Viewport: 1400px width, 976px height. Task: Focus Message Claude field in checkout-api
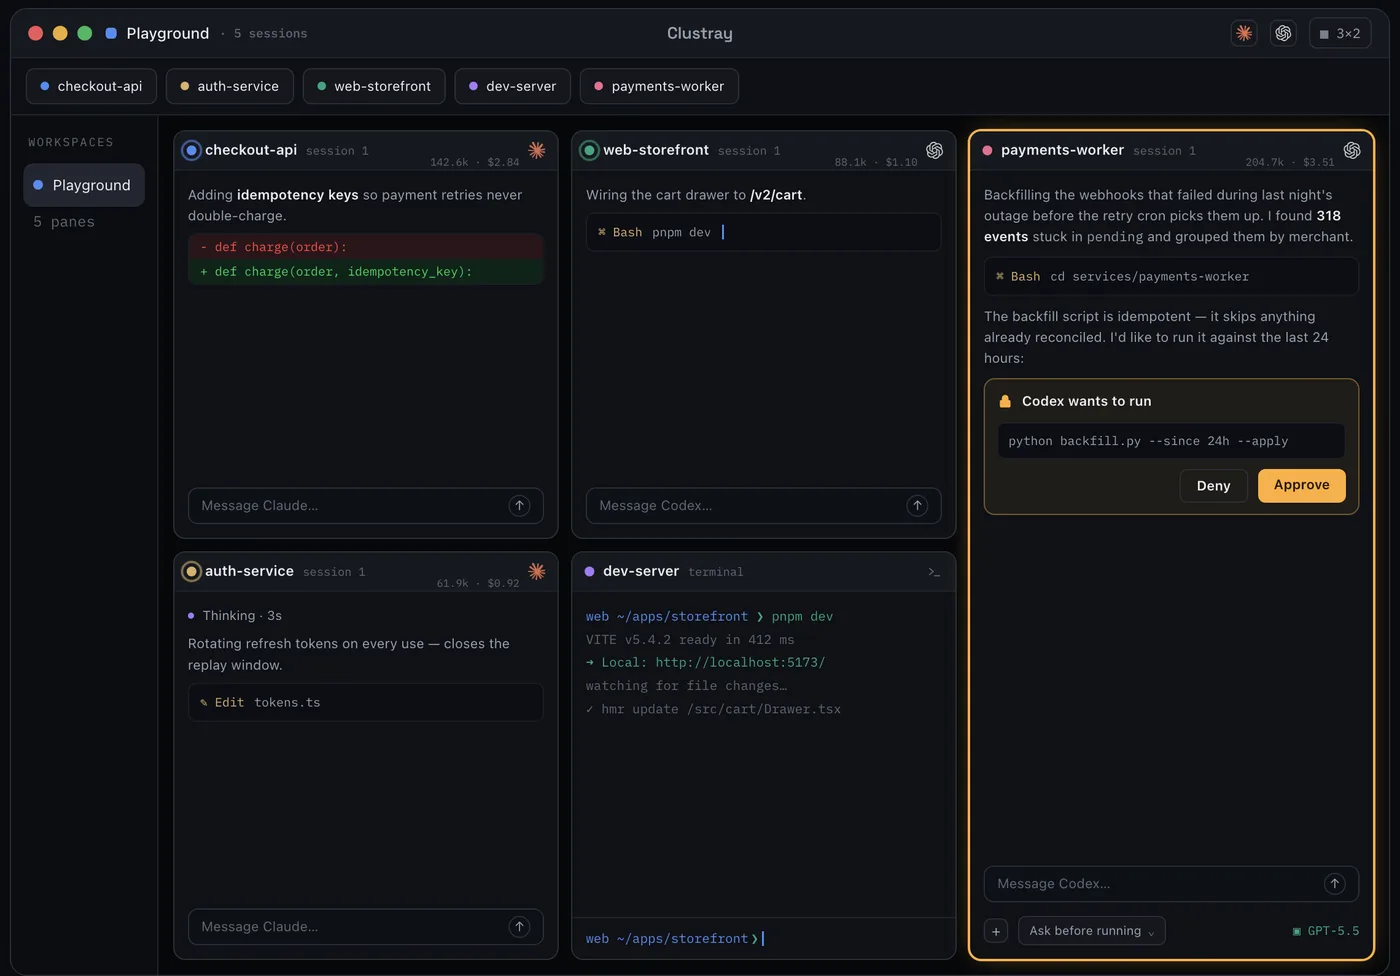coord(365,506)
